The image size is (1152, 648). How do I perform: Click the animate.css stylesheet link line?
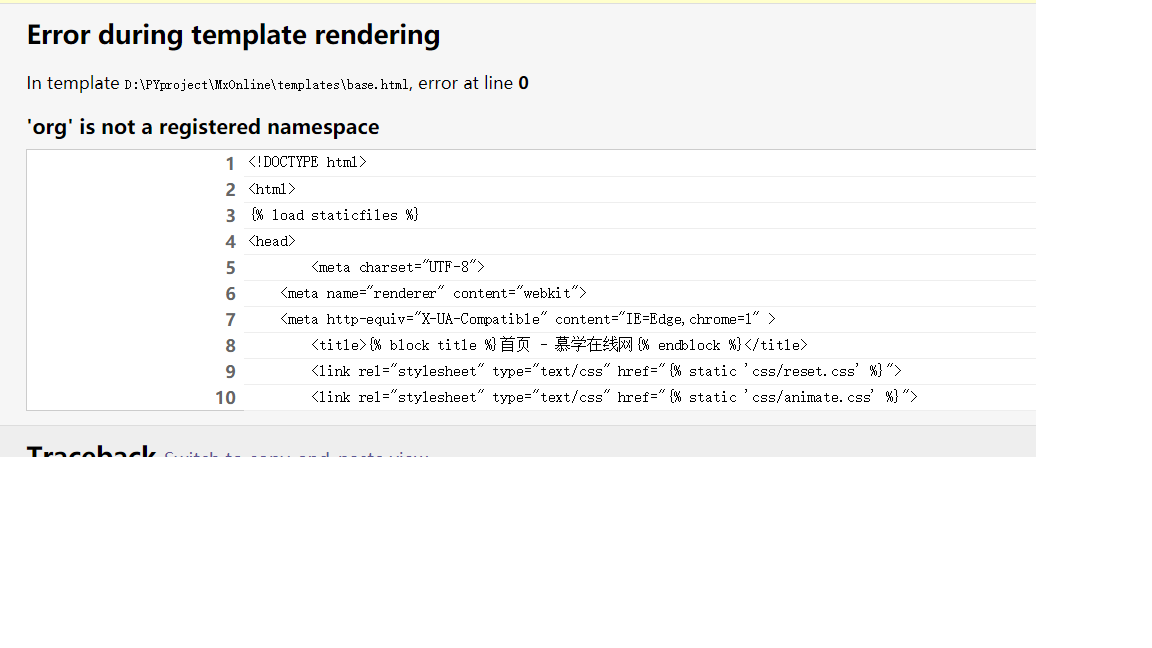(x=614, y=397)
